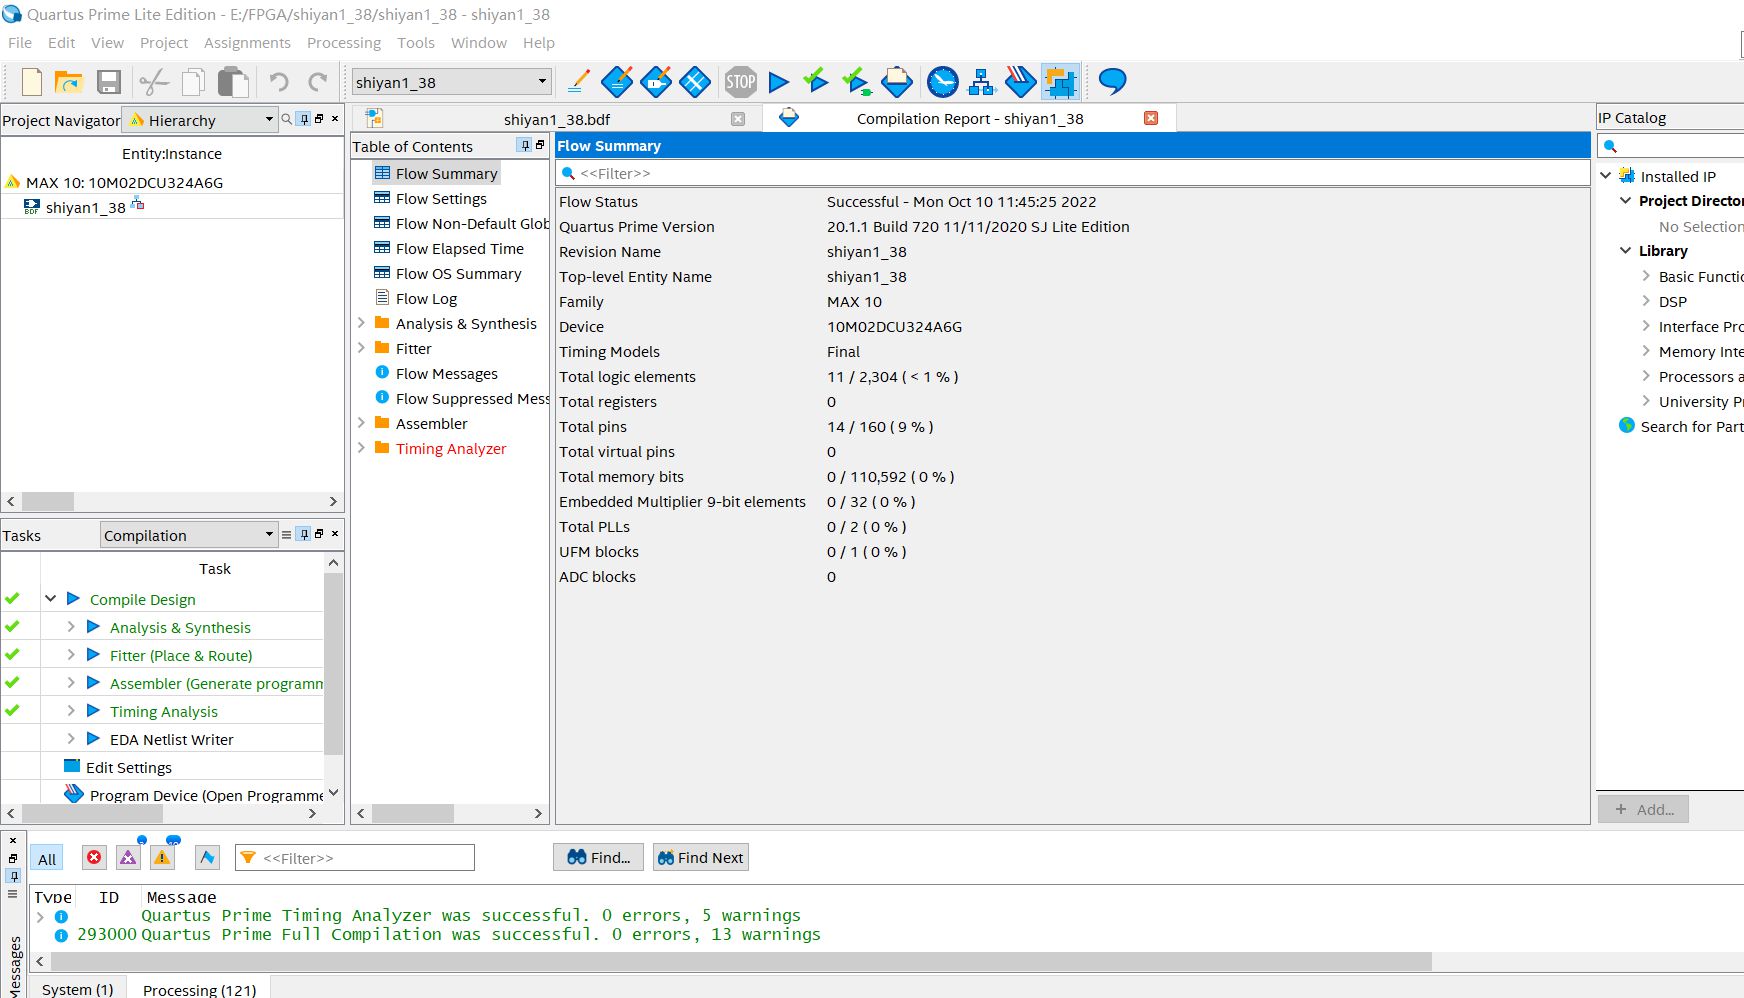Open the Compilation dropdown in Tasks
1744x998 pixels.
coord(189,535)
